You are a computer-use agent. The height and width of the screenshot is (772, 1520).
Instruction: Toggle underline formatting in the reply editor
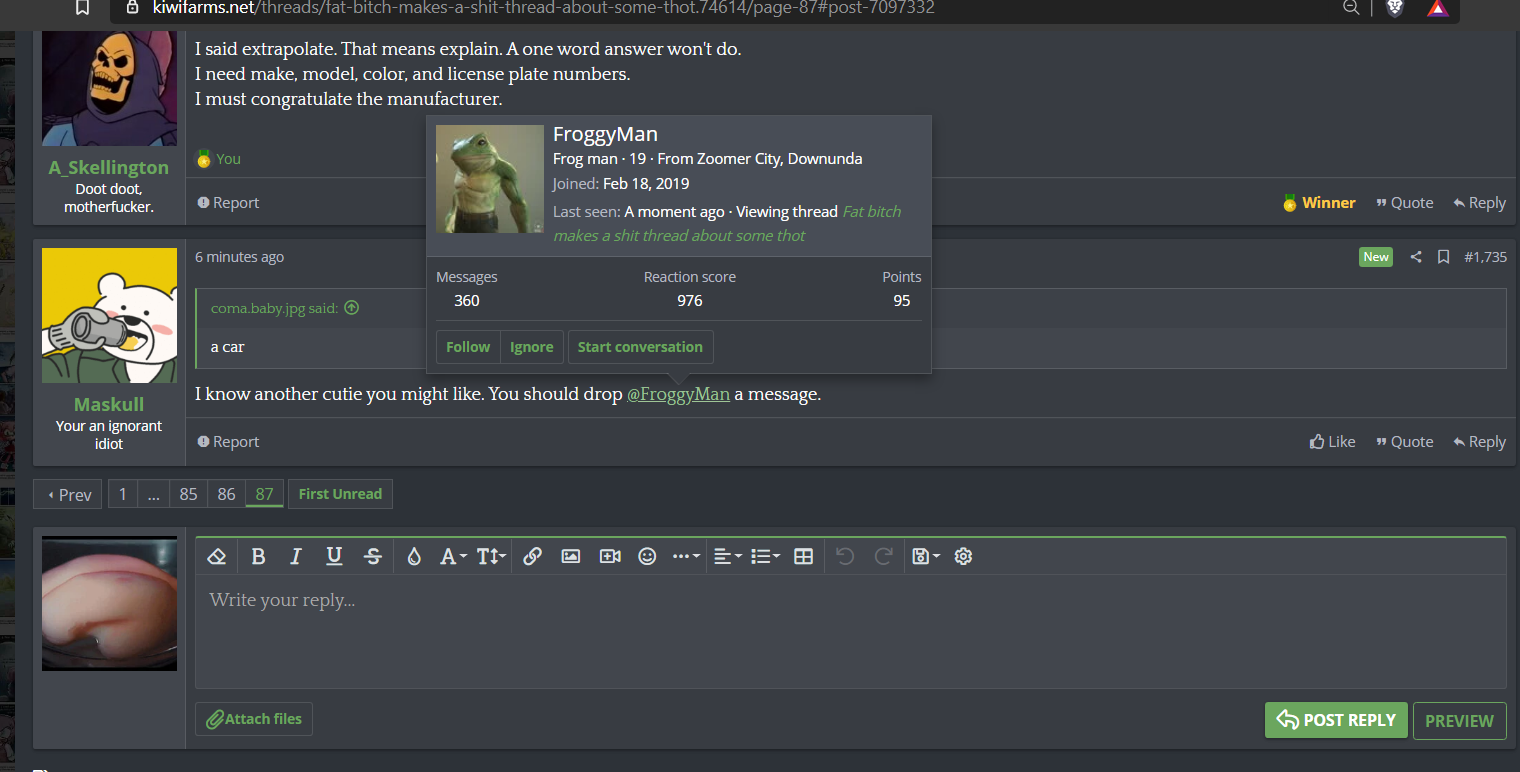334,556
